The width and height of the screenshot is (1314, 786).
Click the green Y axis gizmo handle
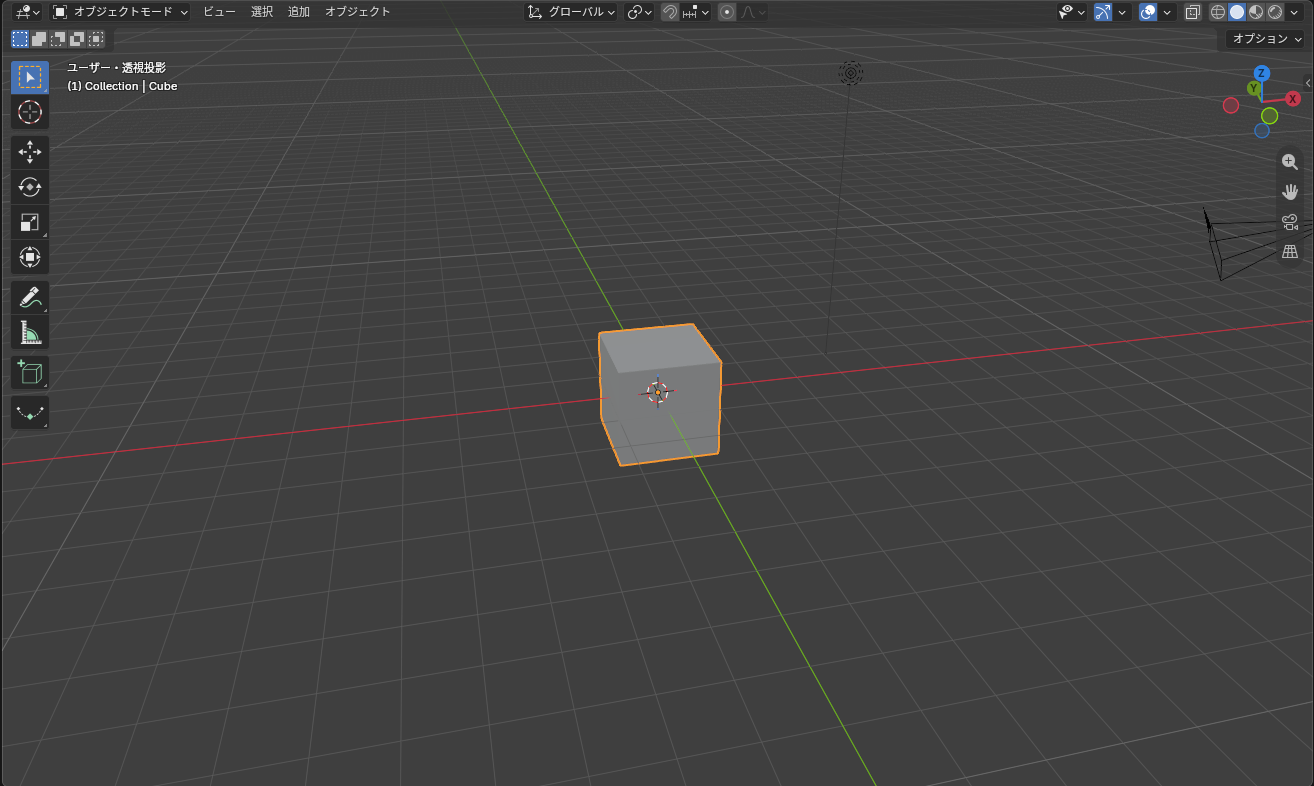click(1253, 89)
